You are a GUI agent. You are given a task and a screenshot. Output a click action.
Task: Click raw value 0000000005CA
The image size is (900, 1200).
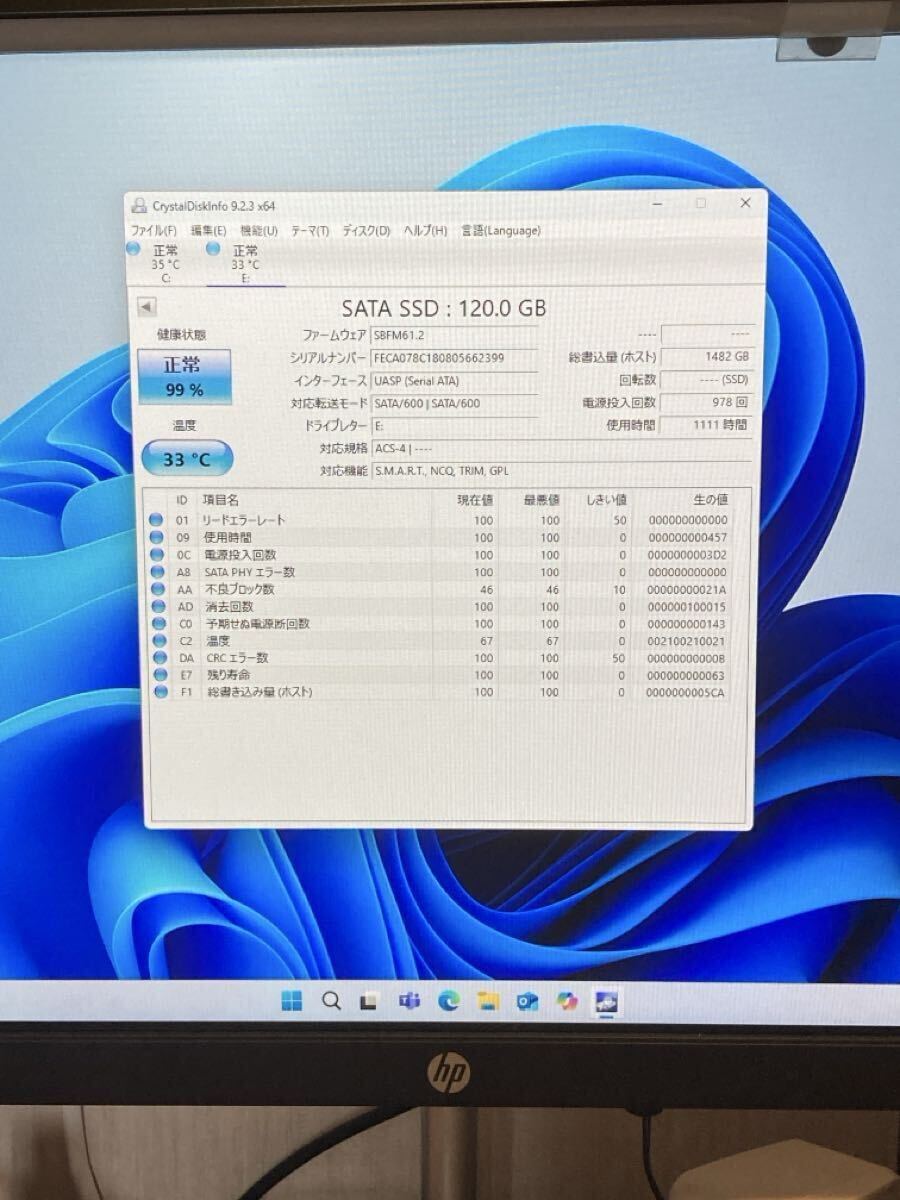tap(687, 692)
